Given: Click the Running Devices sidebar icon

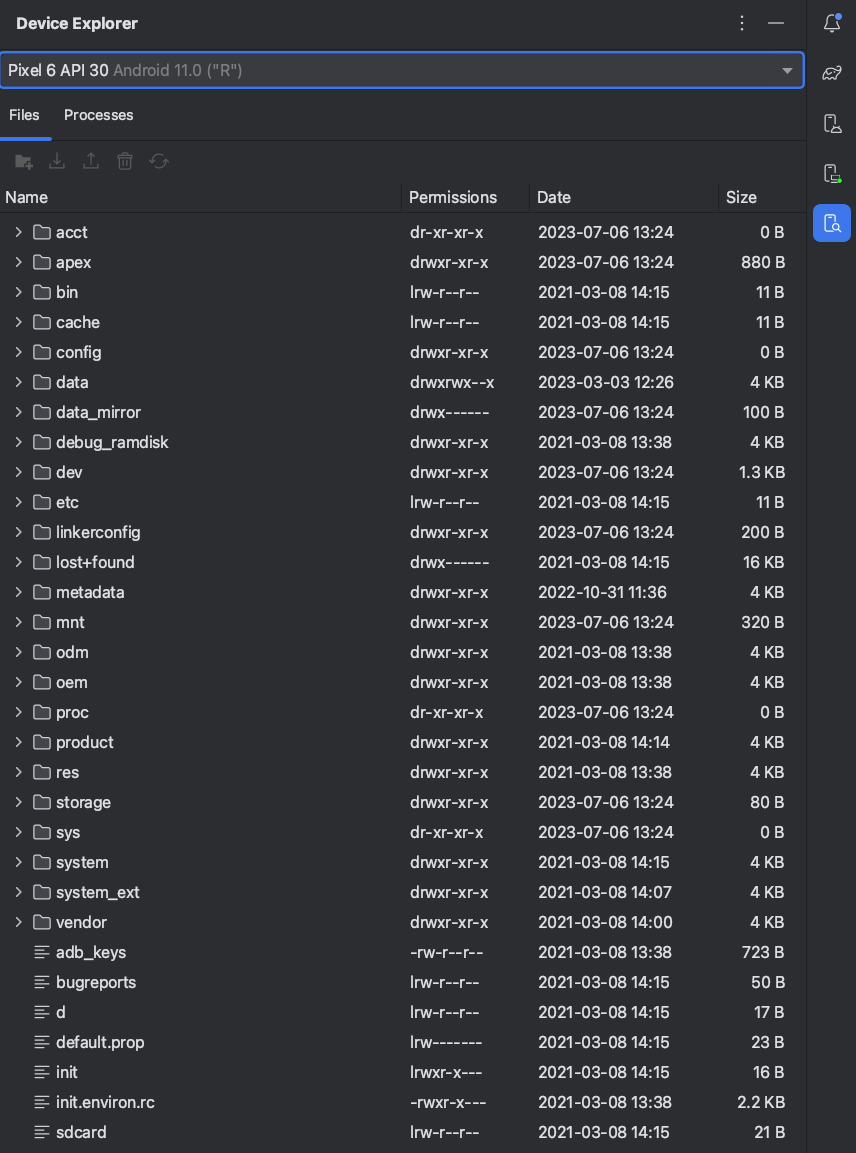Looking at the screenshot, I should pyautogui.click(x=831, y=173).
